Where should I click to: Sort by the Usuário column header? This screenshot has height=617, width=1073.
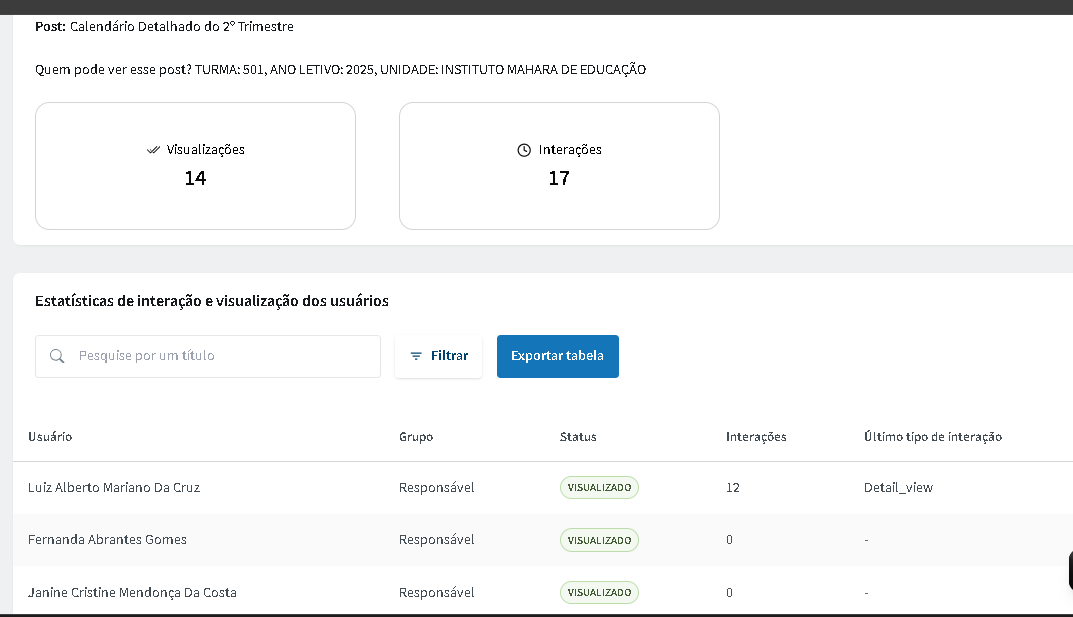50,436
